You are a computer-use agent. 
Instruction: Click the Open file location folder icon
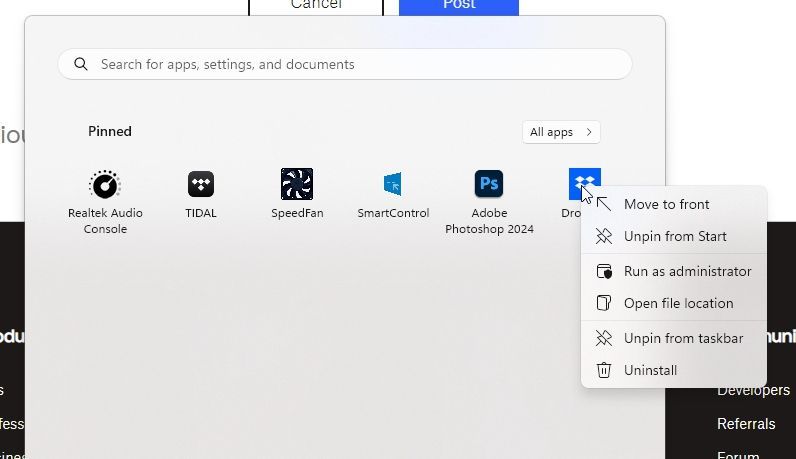point(604,303)
